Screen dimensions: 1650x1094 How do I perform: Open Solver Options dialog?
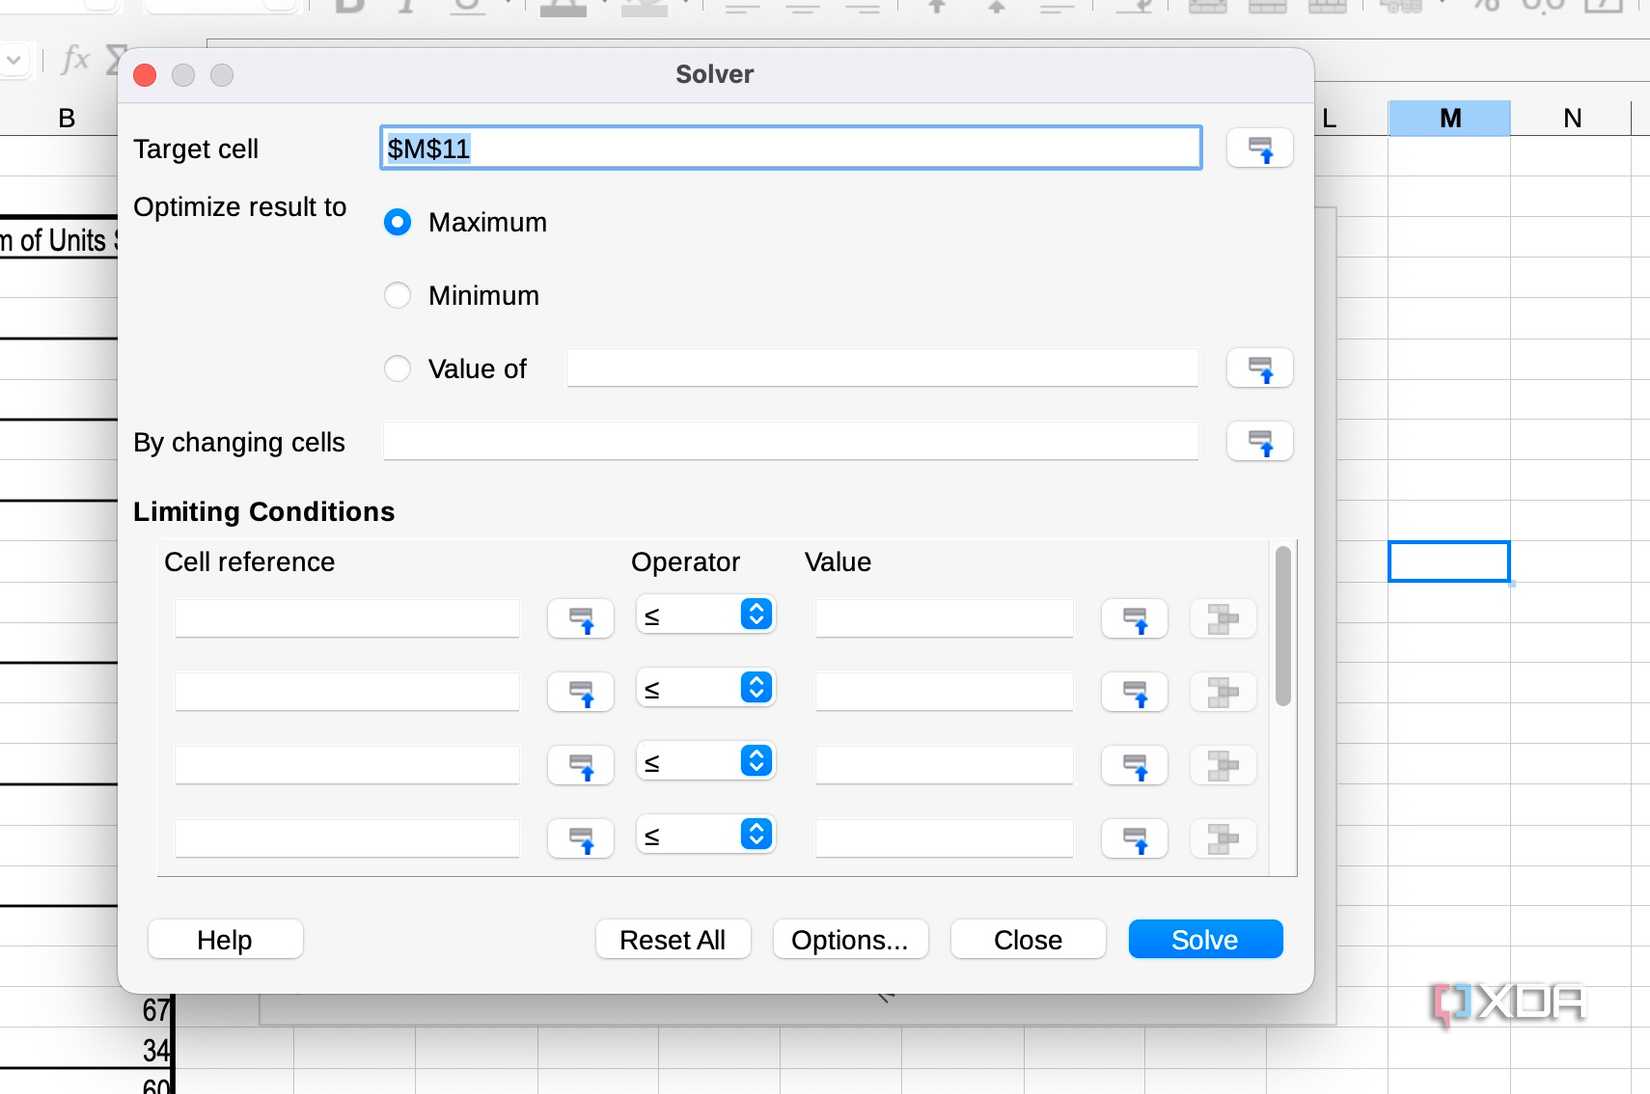click(849, 939)
